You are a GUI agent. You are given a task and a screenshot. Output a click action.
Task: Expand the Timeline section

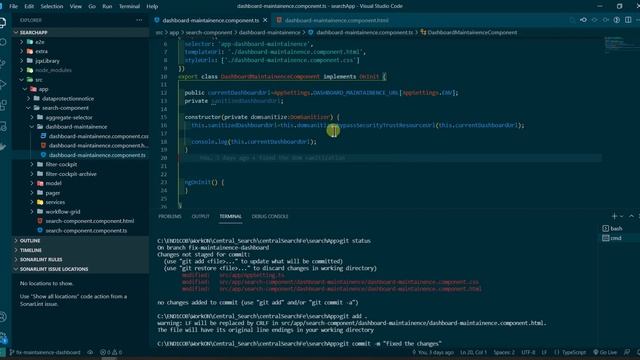(x=80, y=250)
